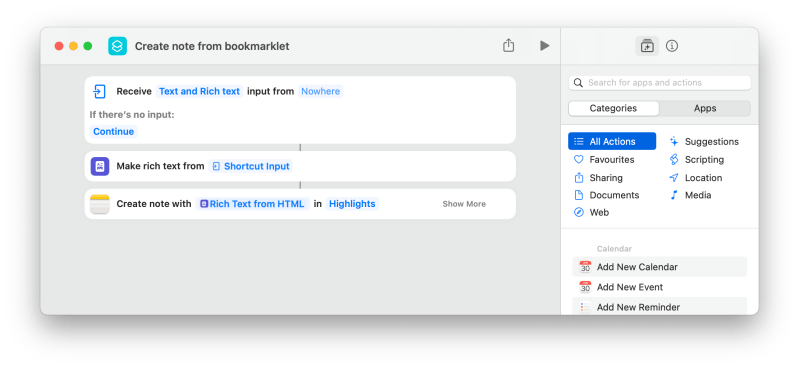Show the Action Library panel icon

tap(647, 46)
